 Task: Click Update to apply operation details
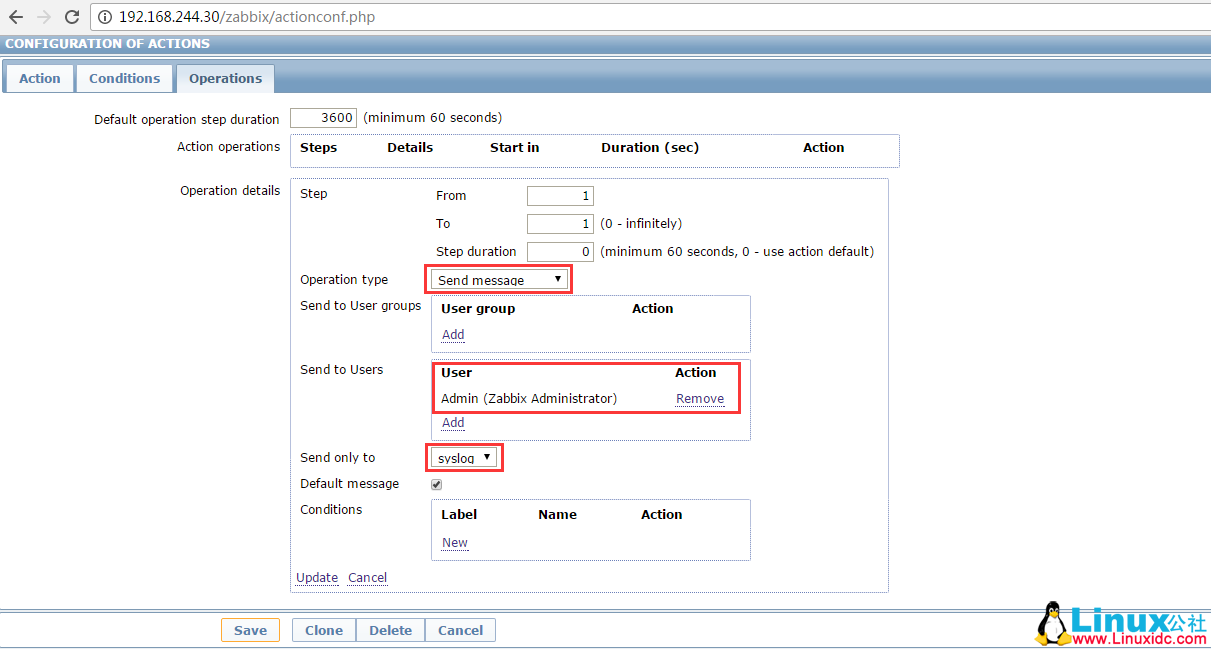click(x=316, y=577)
